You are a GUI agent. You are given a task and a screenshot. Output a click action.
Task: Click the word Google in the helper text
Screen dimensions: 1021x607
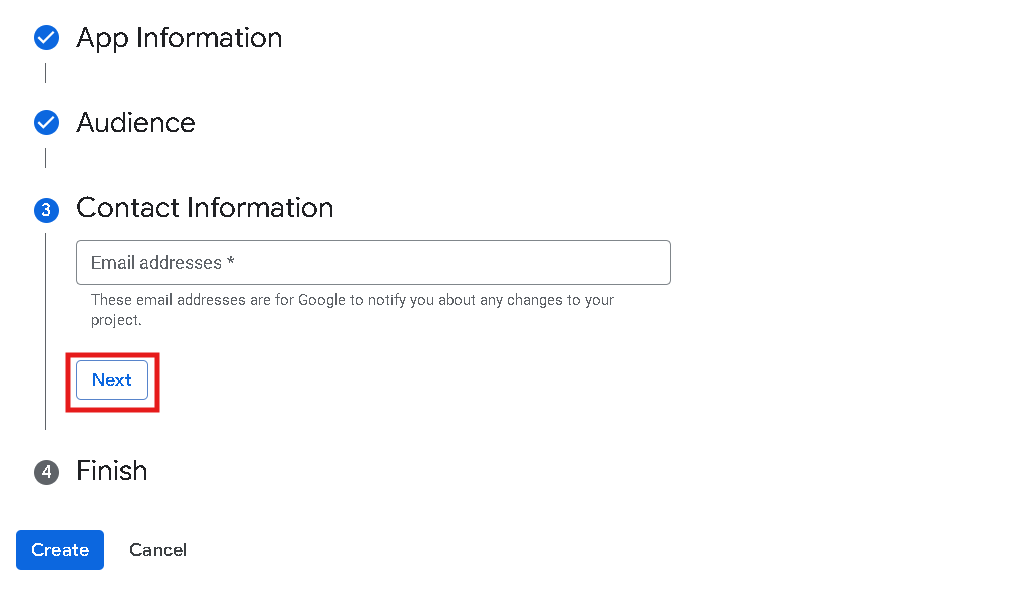pyautogui.click(x=321, y=300)
